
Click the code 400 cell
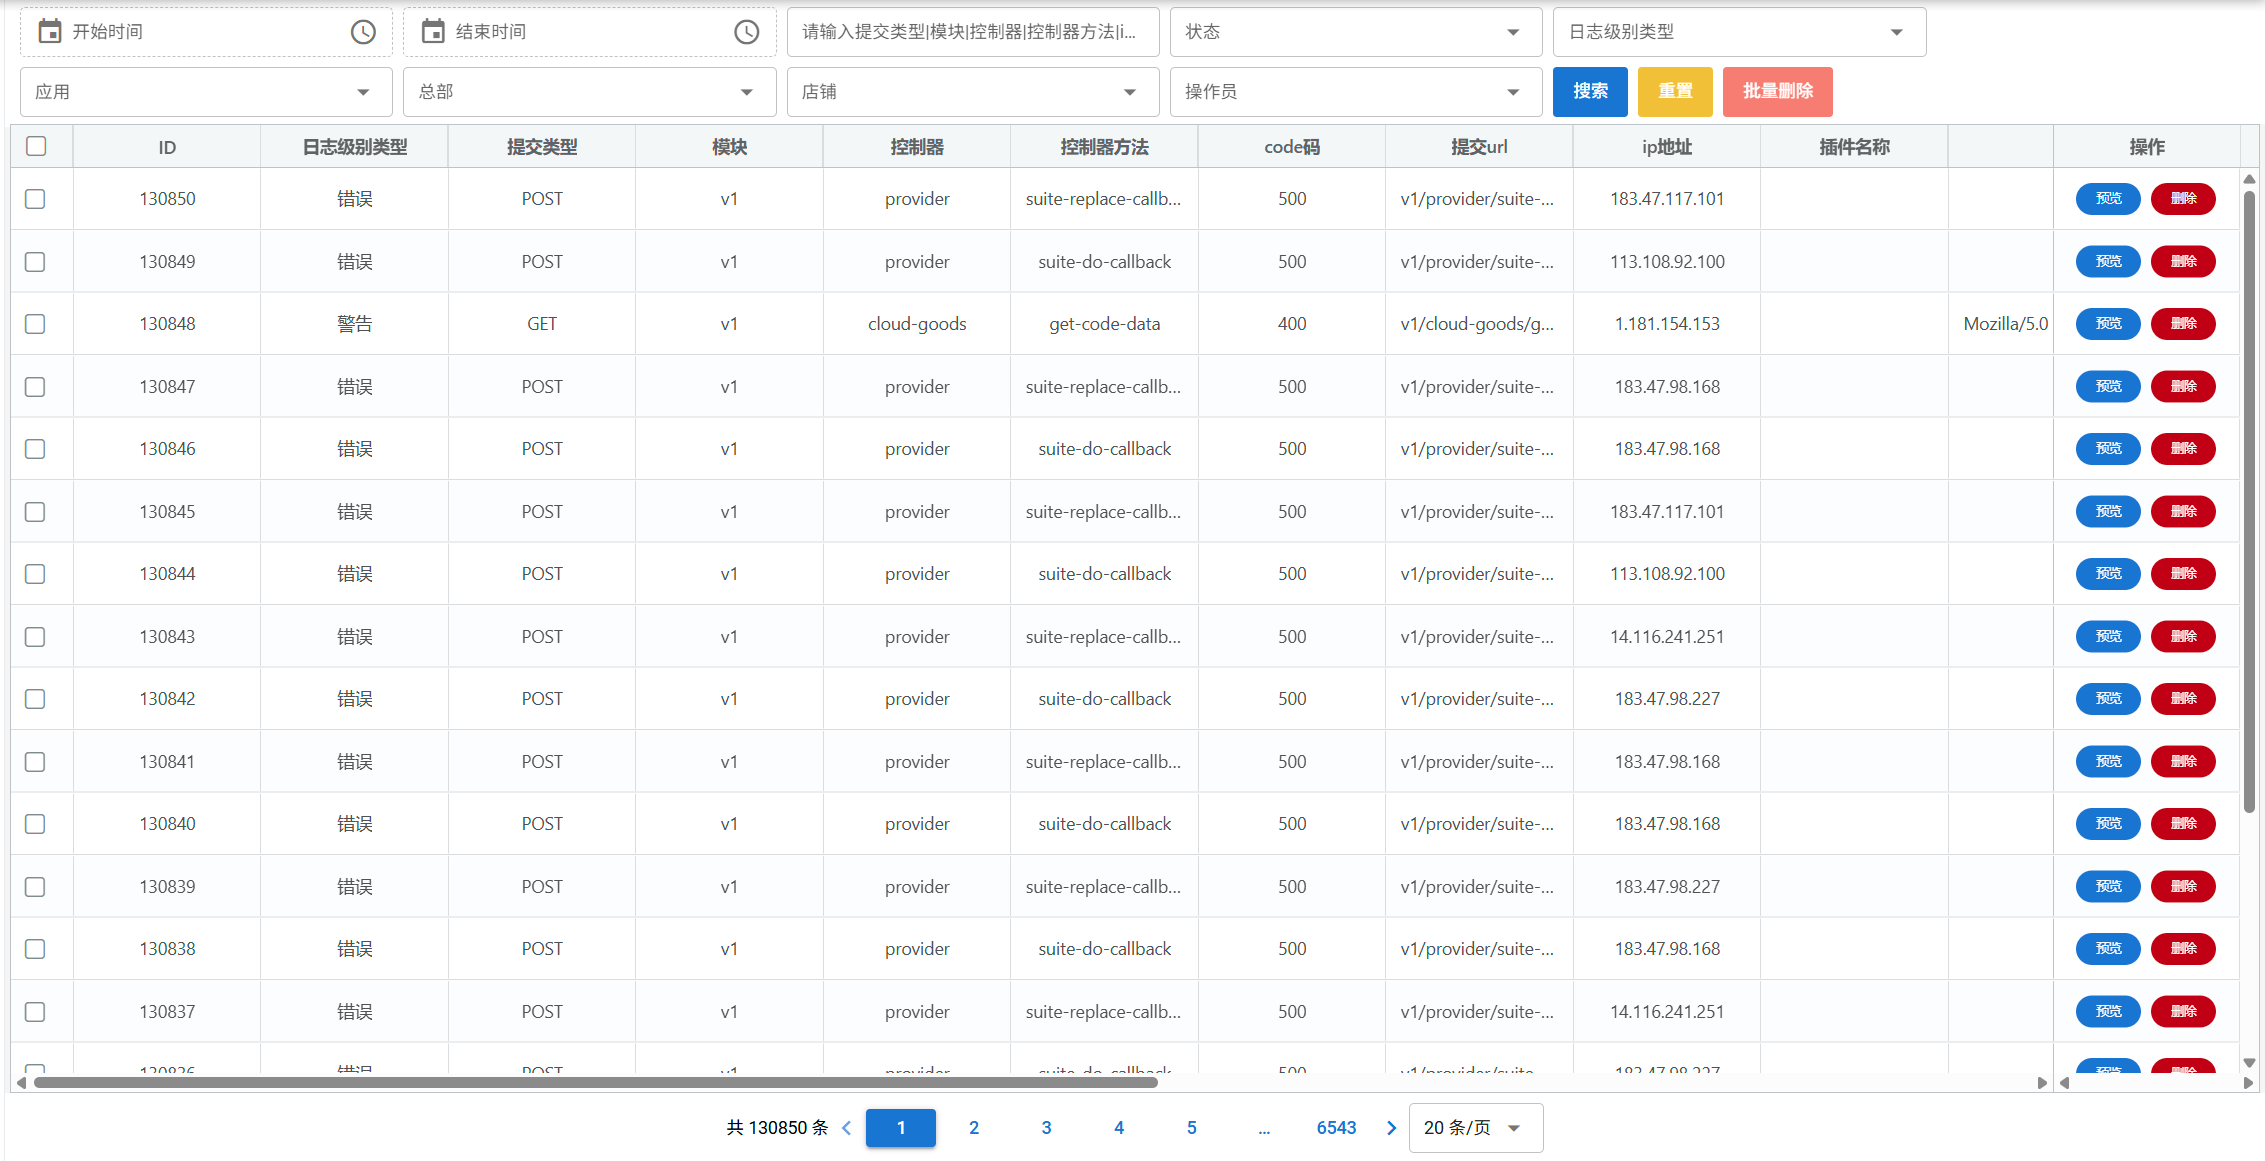point(1292,324)
